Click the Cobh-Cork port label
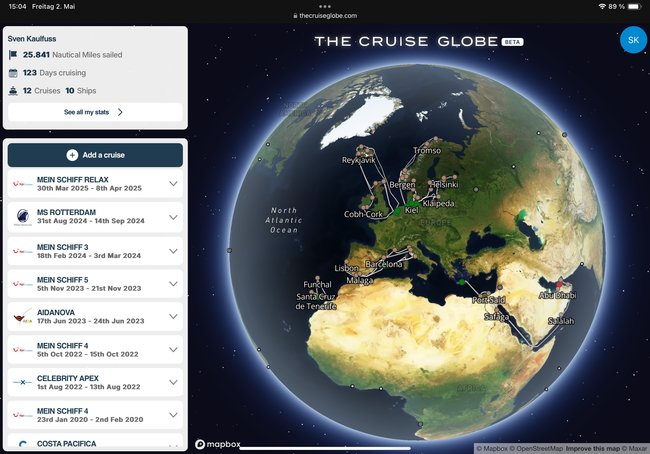 (363, 214)
